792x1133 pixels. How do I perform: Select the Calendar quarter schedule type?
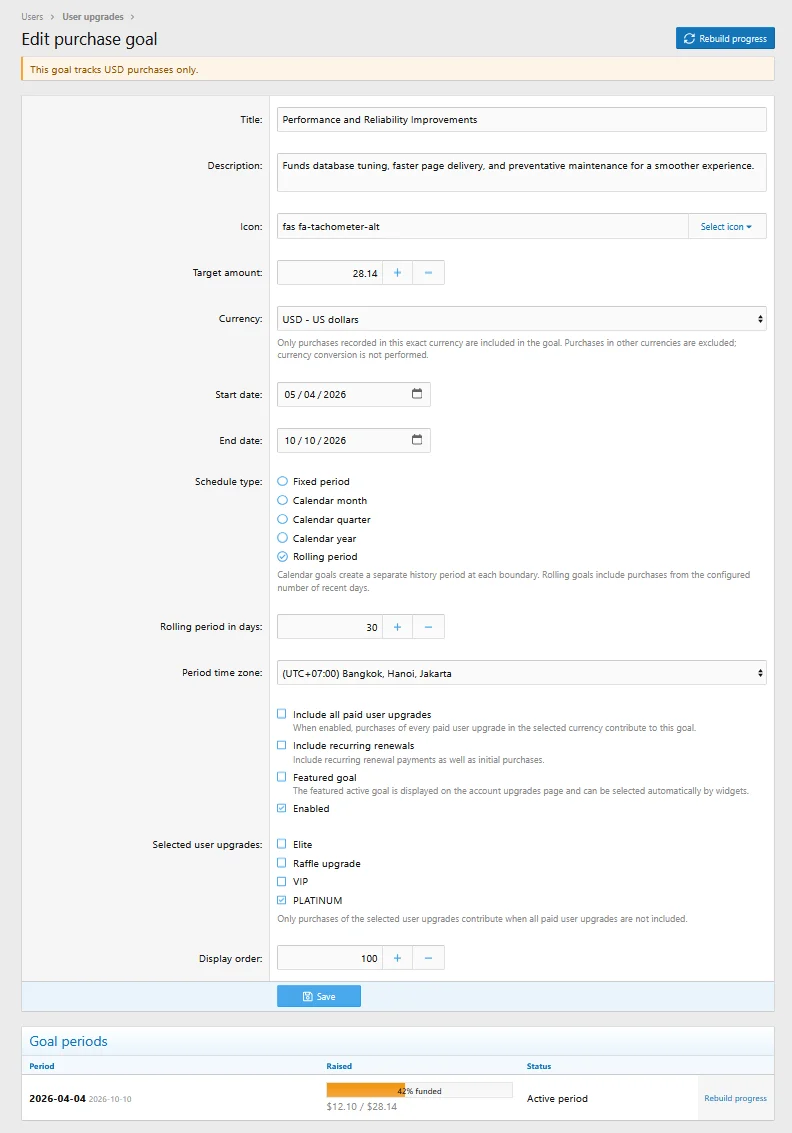(283, 519)
